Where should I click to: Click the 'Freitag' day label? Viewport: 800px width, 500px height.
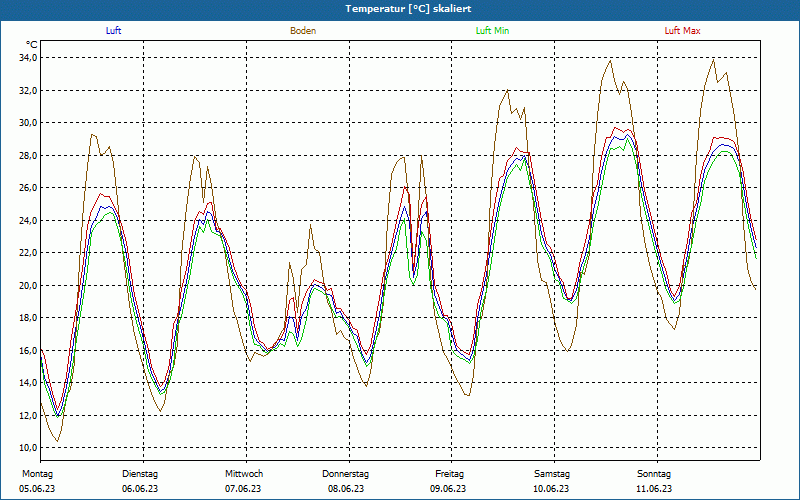[x=449, y=474]
